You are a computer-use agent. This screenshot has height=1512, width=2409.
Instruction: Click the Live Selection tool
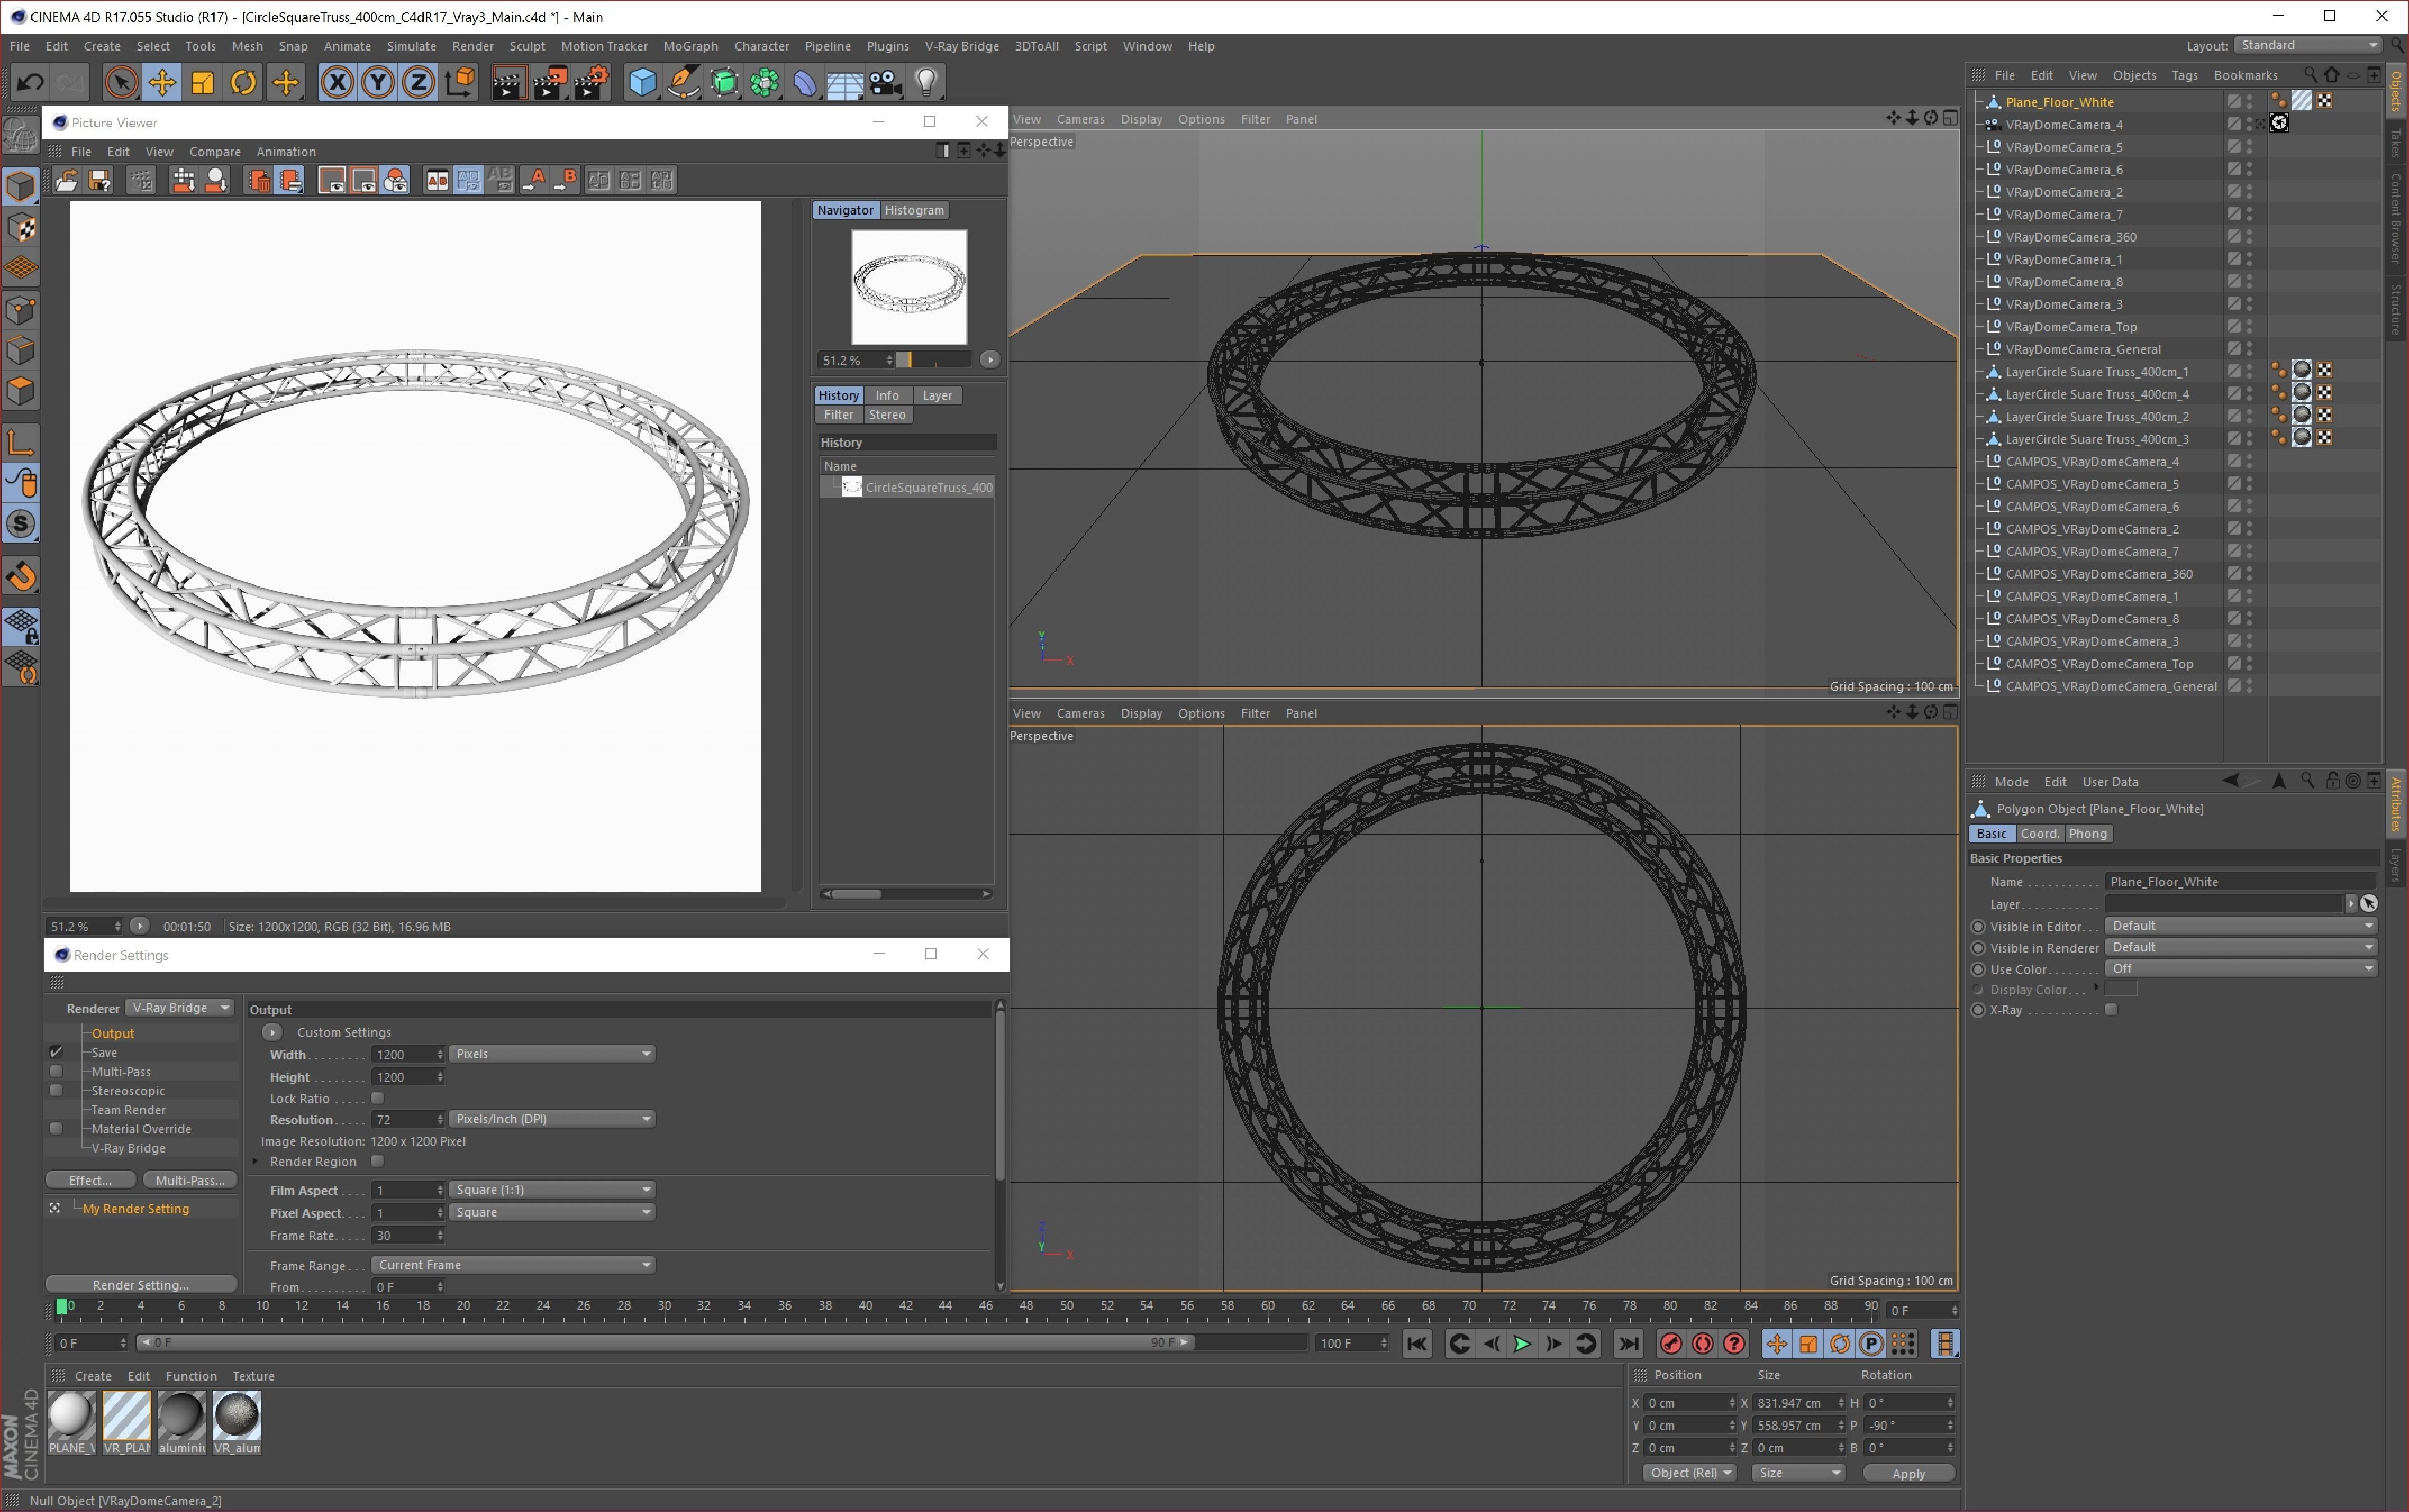pyautogui.click(x=121, y=83)
